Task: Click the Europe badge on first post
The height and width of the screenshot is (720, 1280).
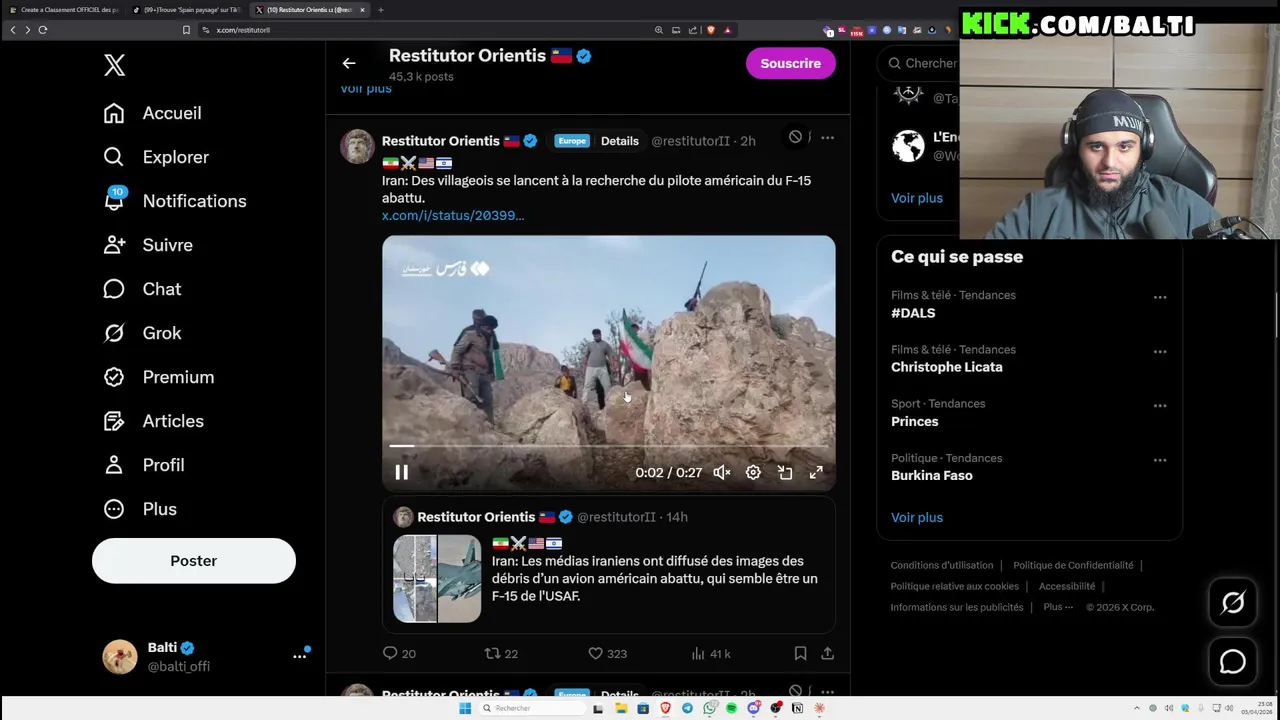Action: click(x=572, y=141)
